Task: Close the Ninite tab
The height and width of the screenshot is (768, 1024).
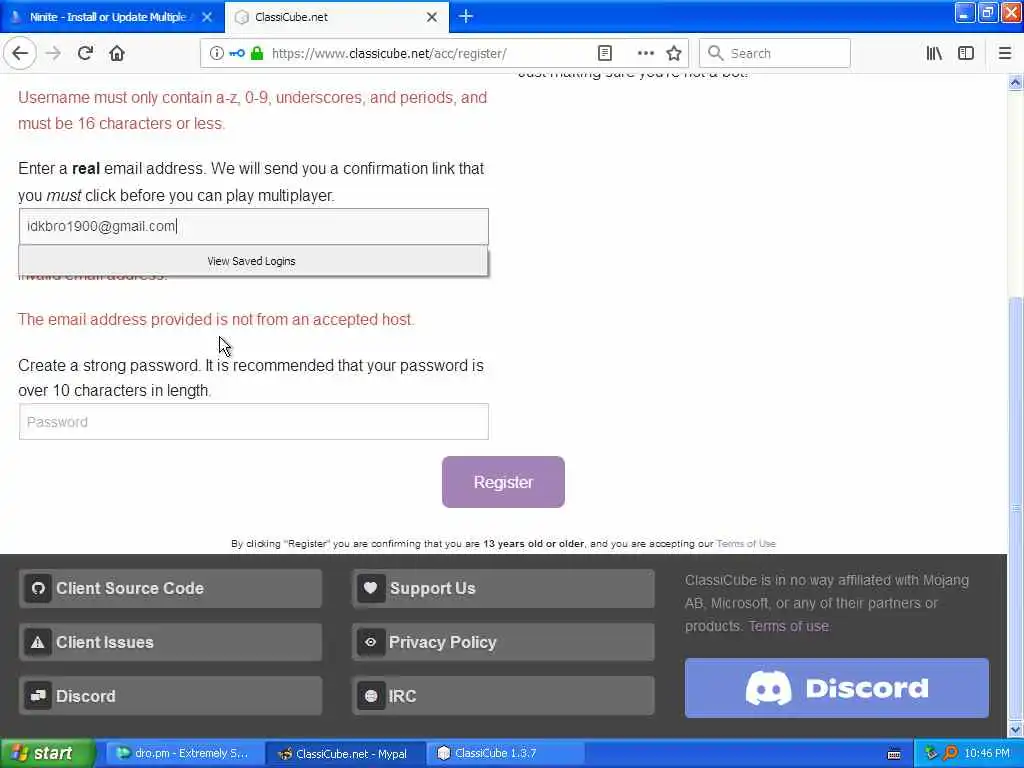Action: click(x=207, y=17)
